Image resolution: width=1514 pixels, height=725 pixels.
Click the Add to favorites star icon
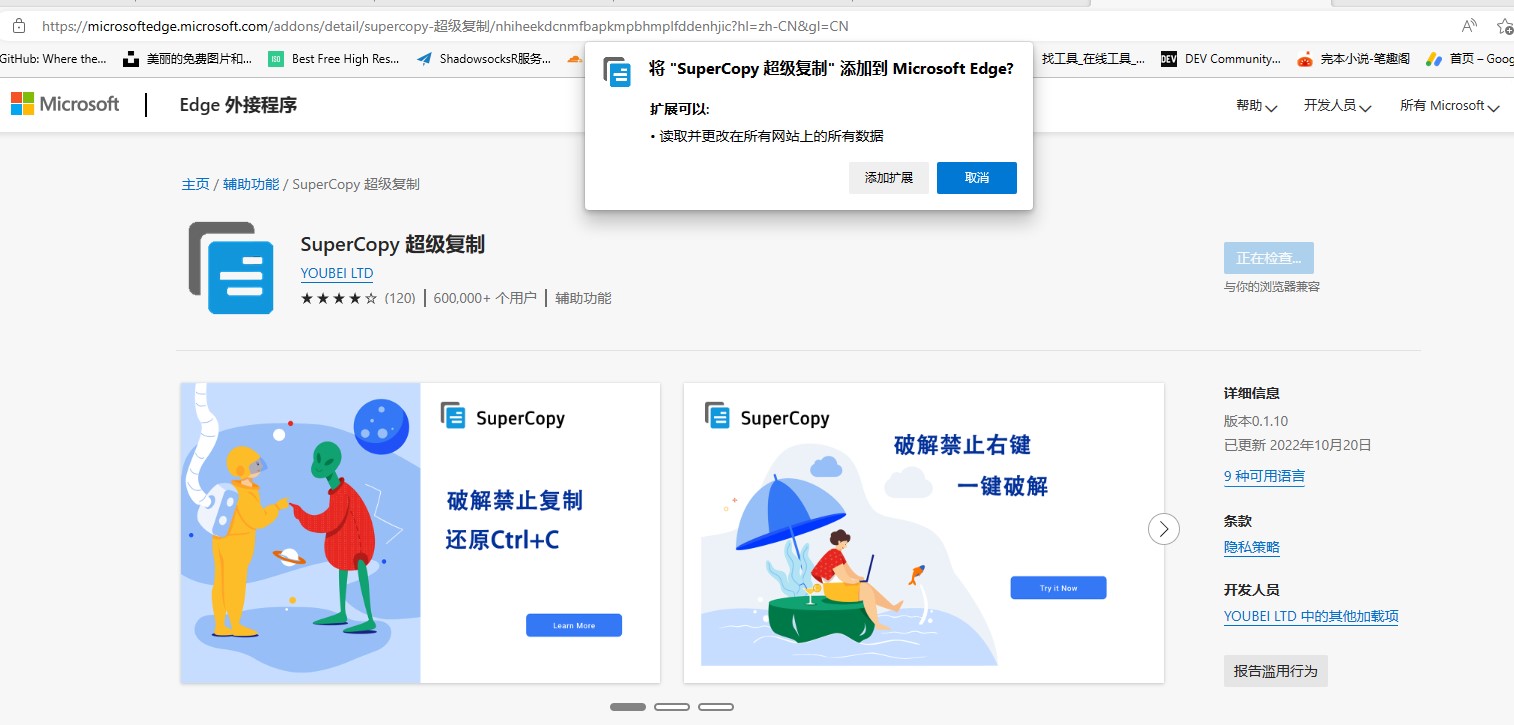(x=1506, y=27)
